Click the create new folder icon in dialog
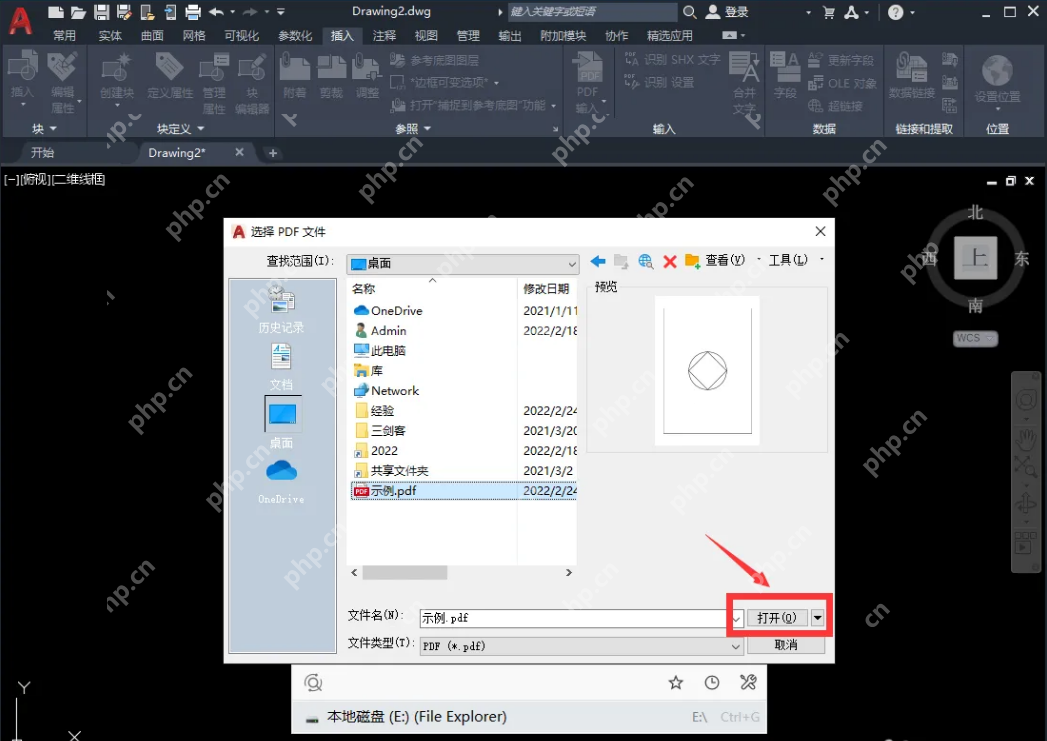The image size is (1047, 741). point(692,261)
